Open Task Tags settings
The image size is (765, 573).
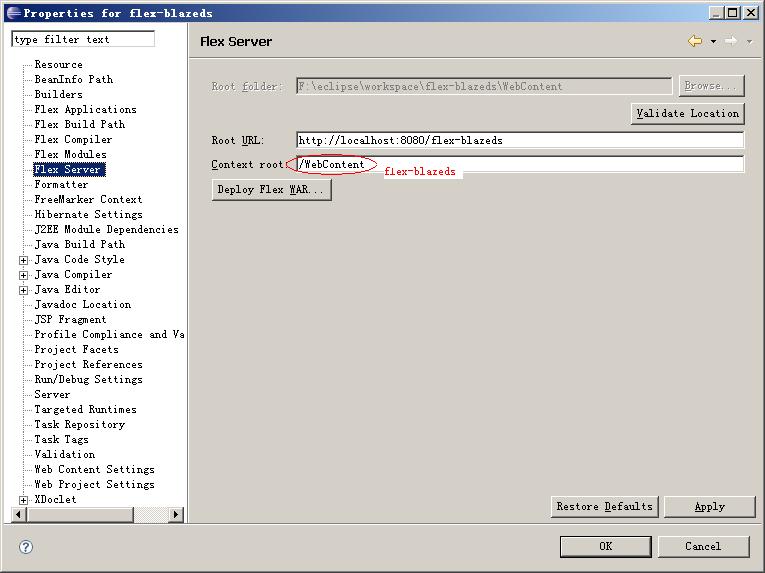point(61,440)
